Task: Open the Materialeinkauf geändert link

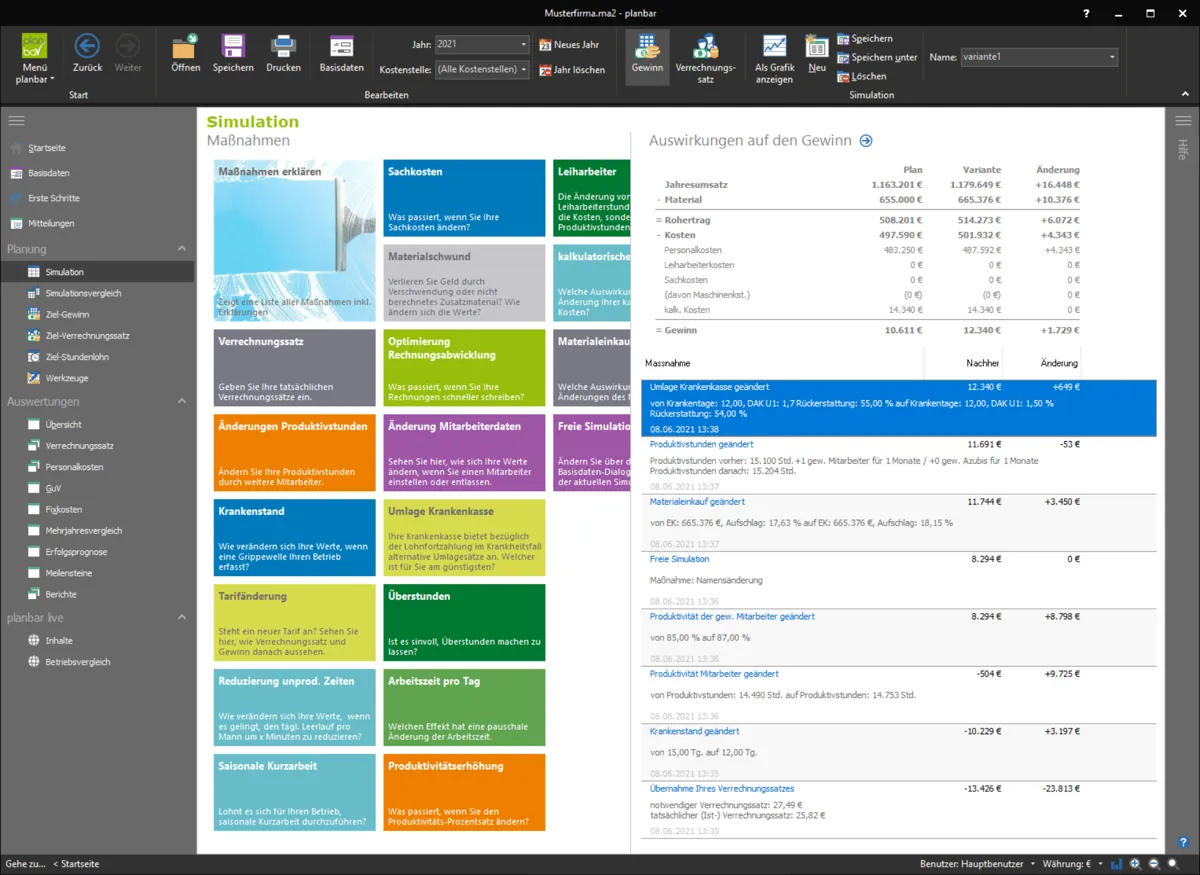Action: pos(697,502)
